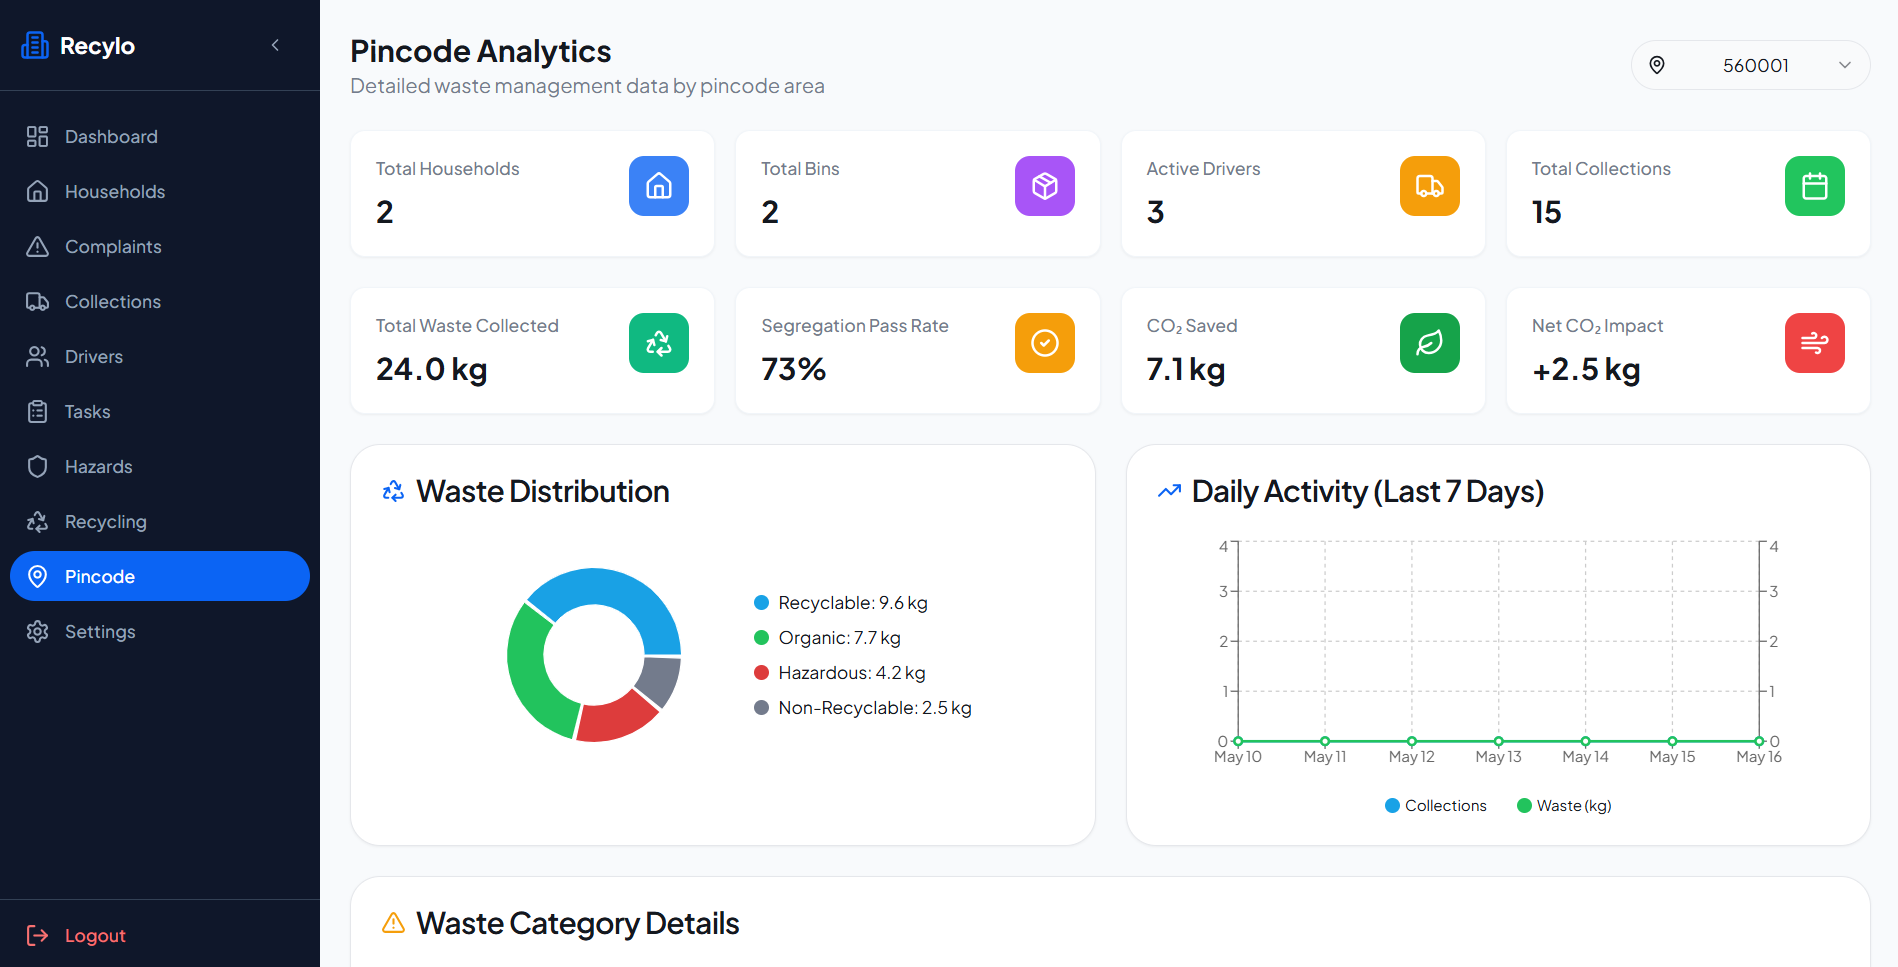The image size is (1898, 967).
Task: Click the purple box icon on Total Bins
Action: point(1045,186)
